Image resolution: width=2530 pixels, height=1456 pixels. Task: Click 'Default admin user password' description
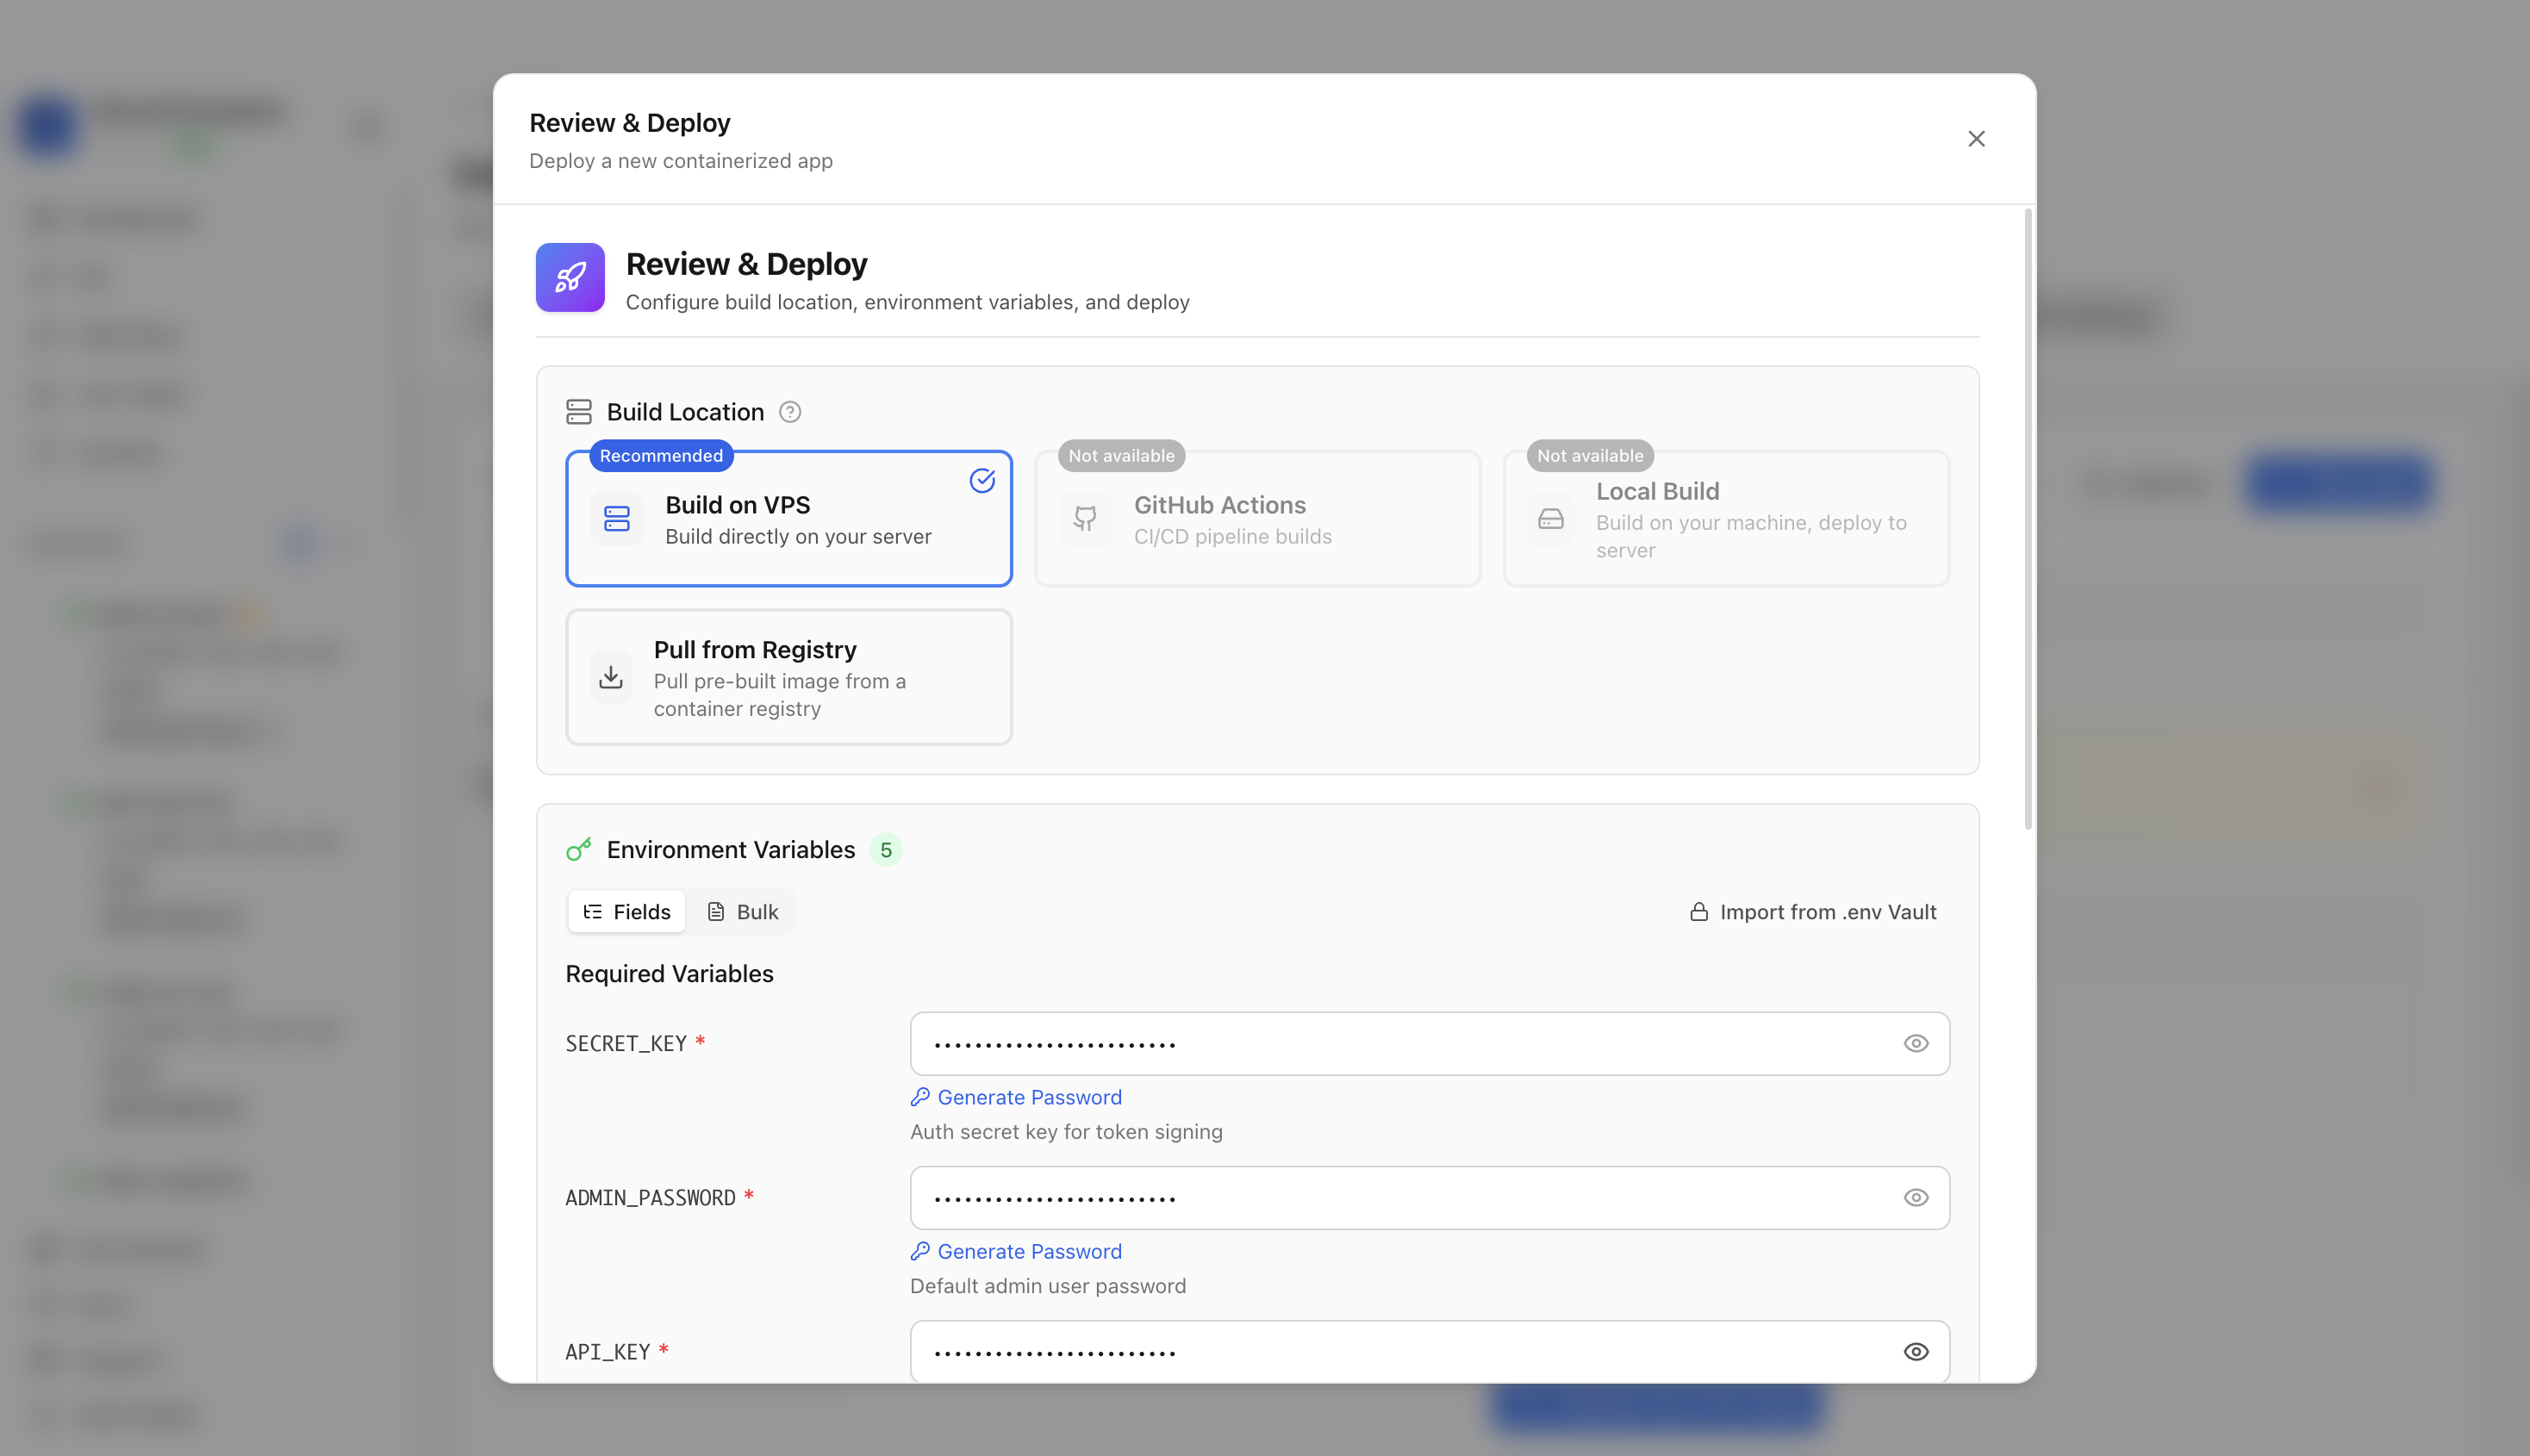pyautogui.click(x=1048, y=1286)
